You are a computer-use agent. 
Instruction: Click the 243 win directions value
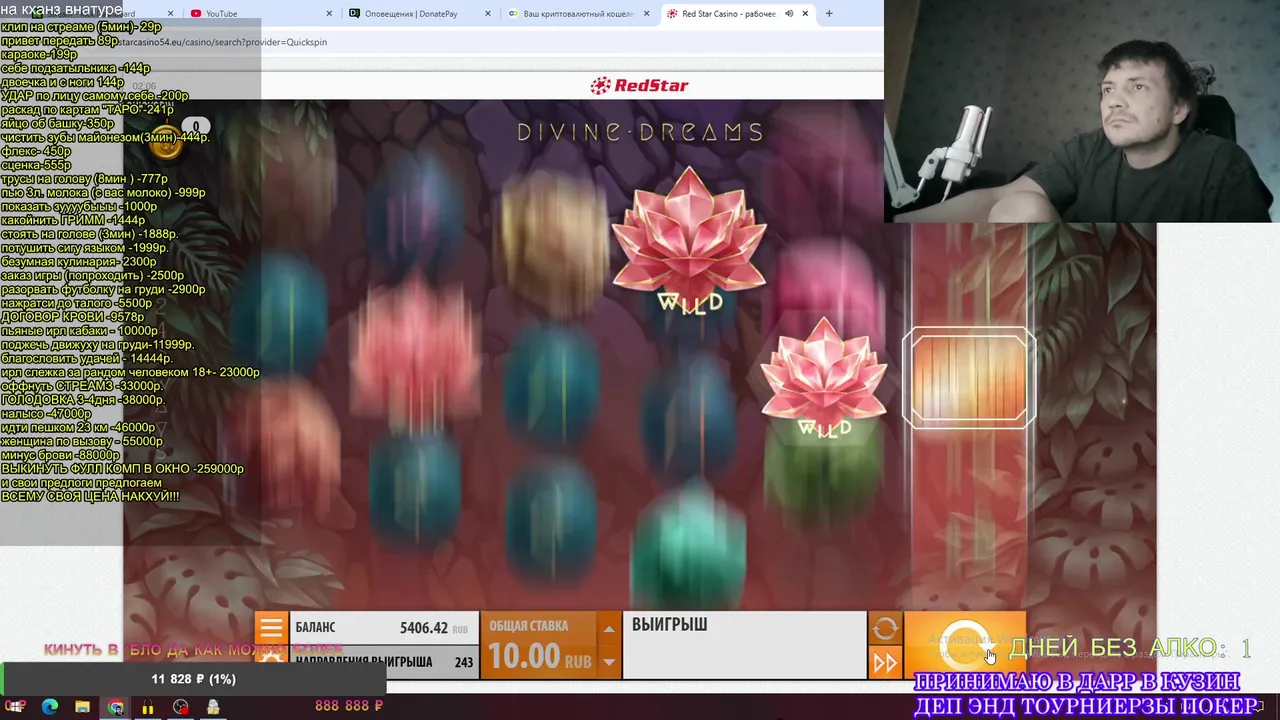(464, 662)
